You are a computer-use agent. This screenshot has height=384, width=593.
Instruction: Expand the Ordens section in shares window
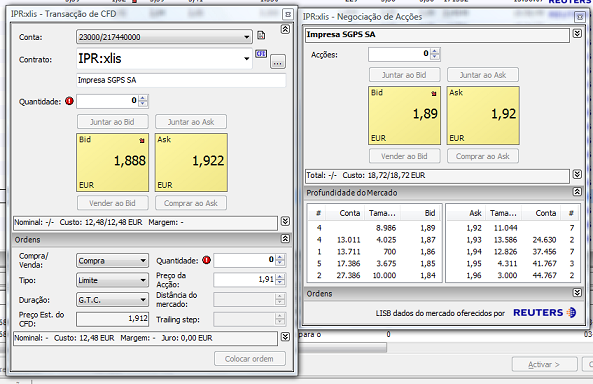pos(577,293)
